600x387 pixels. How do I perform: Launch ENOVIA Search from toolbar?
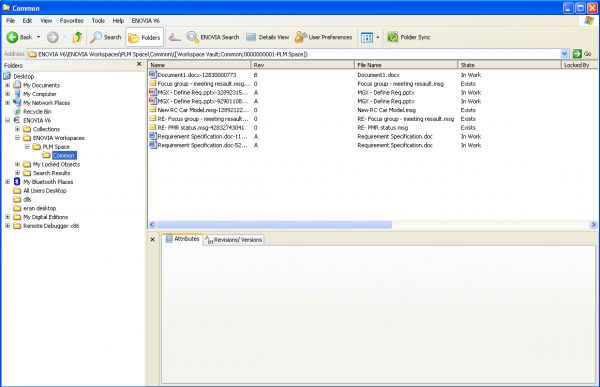tap(213, 37)
